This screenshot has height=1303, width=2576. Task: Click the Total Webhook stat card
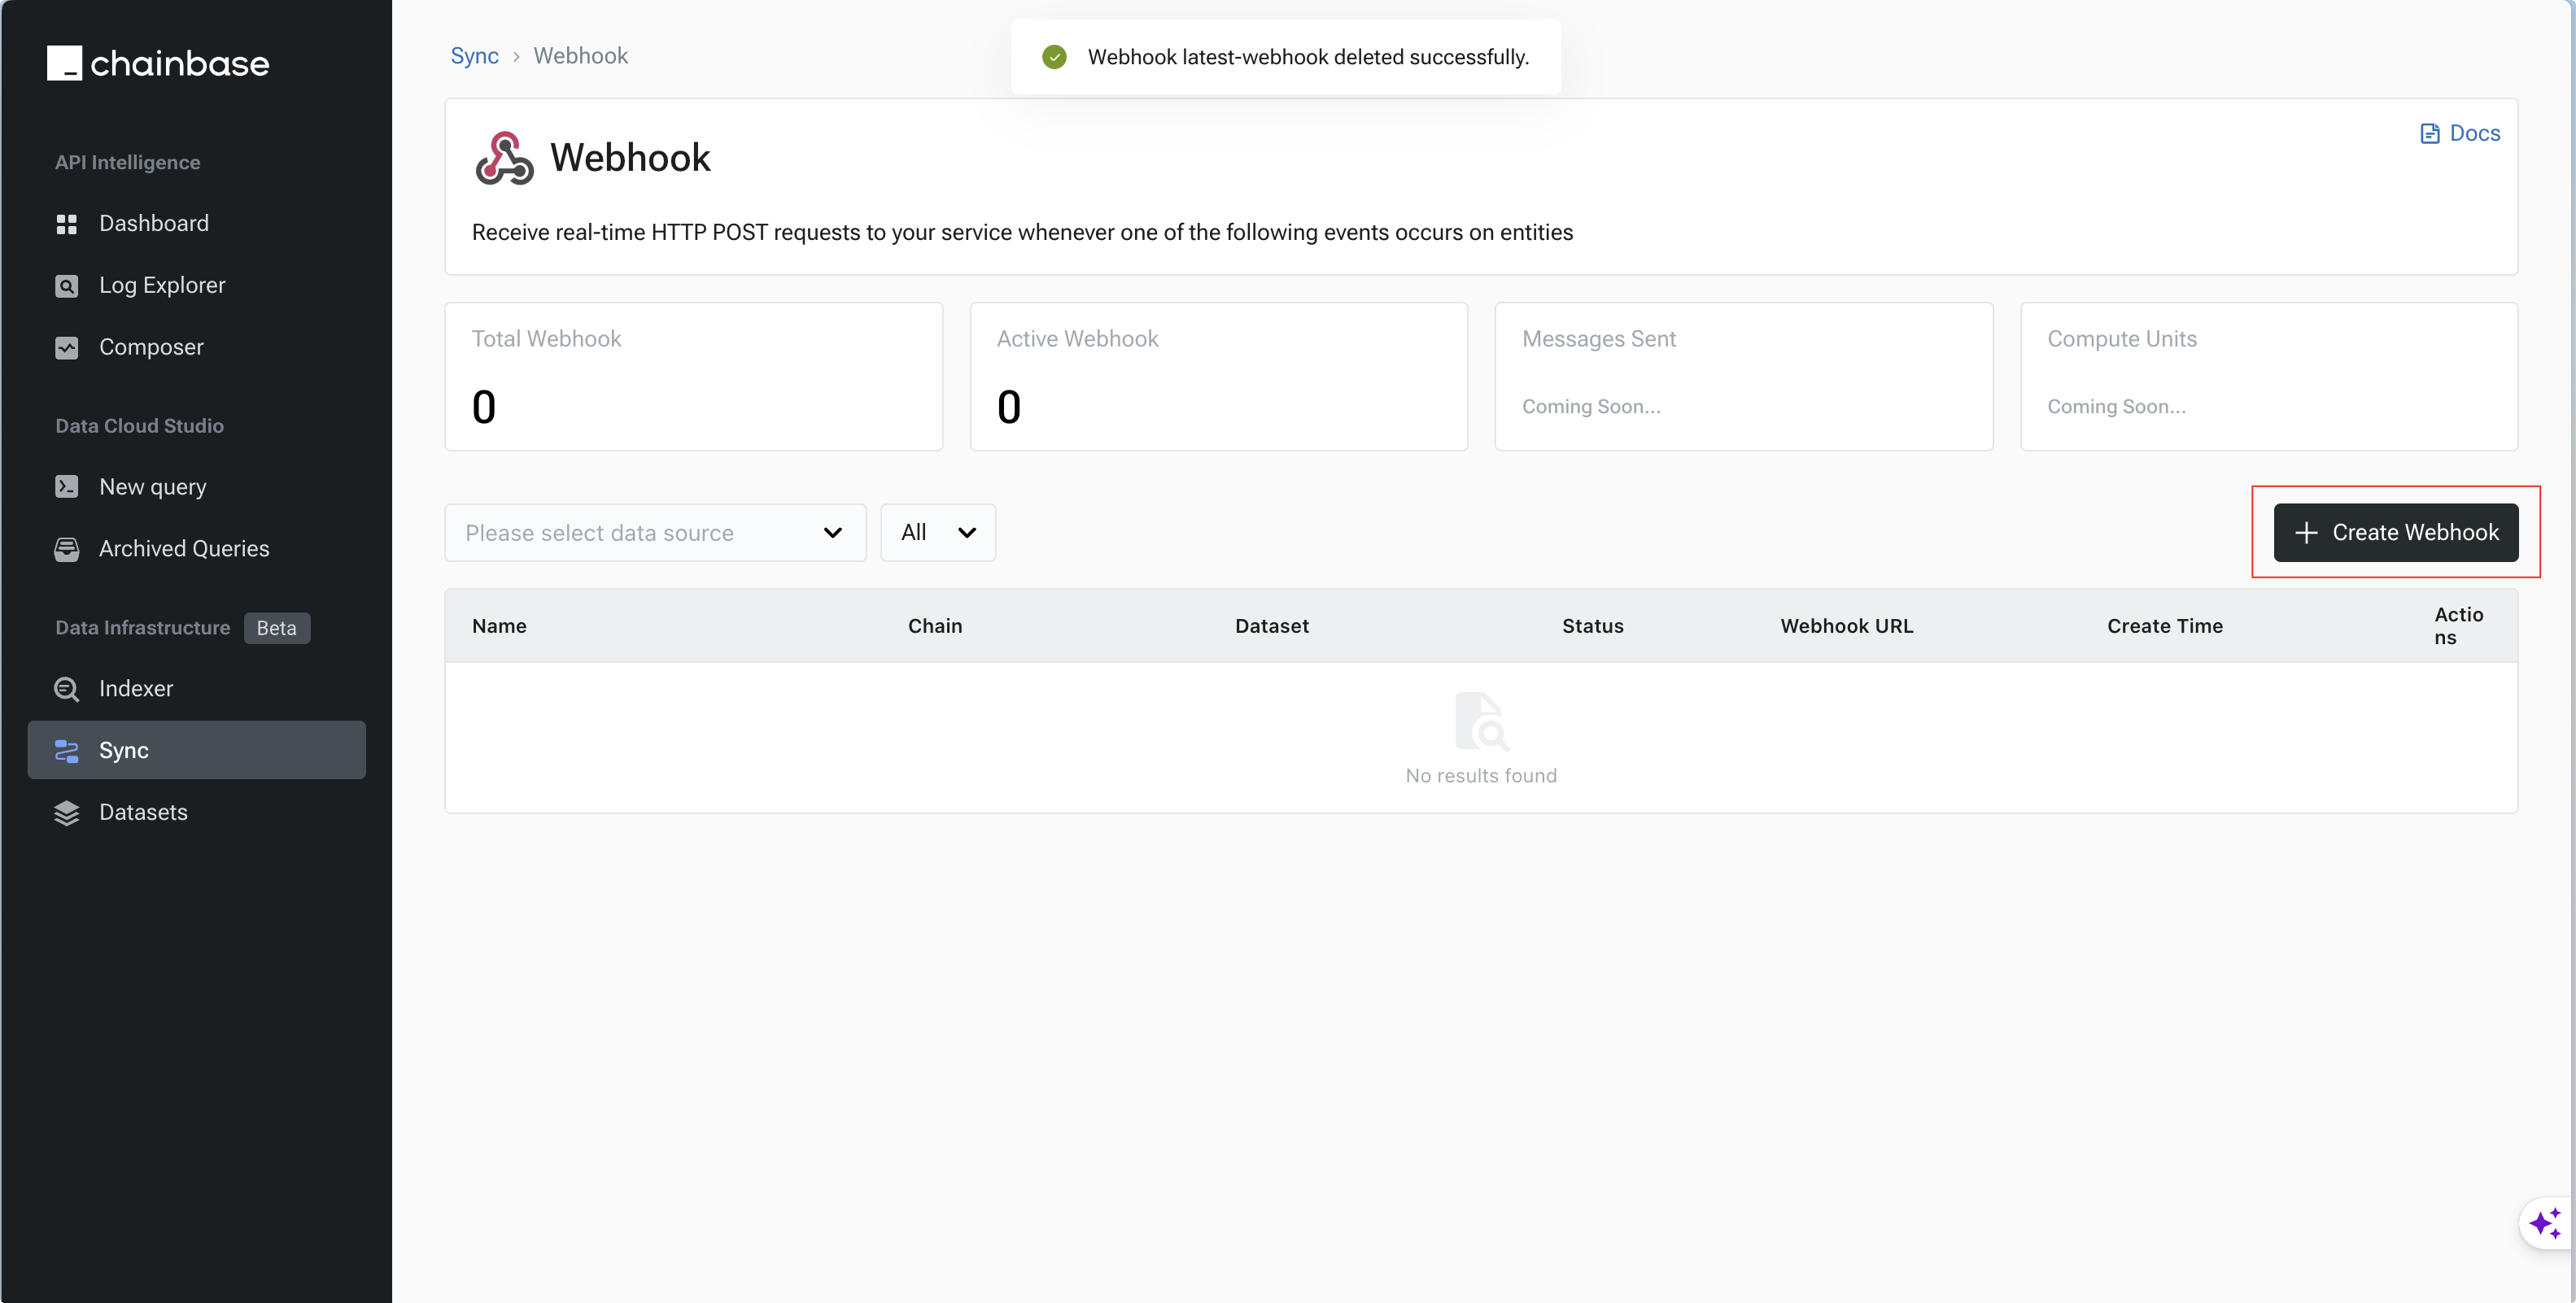[693, 377]
